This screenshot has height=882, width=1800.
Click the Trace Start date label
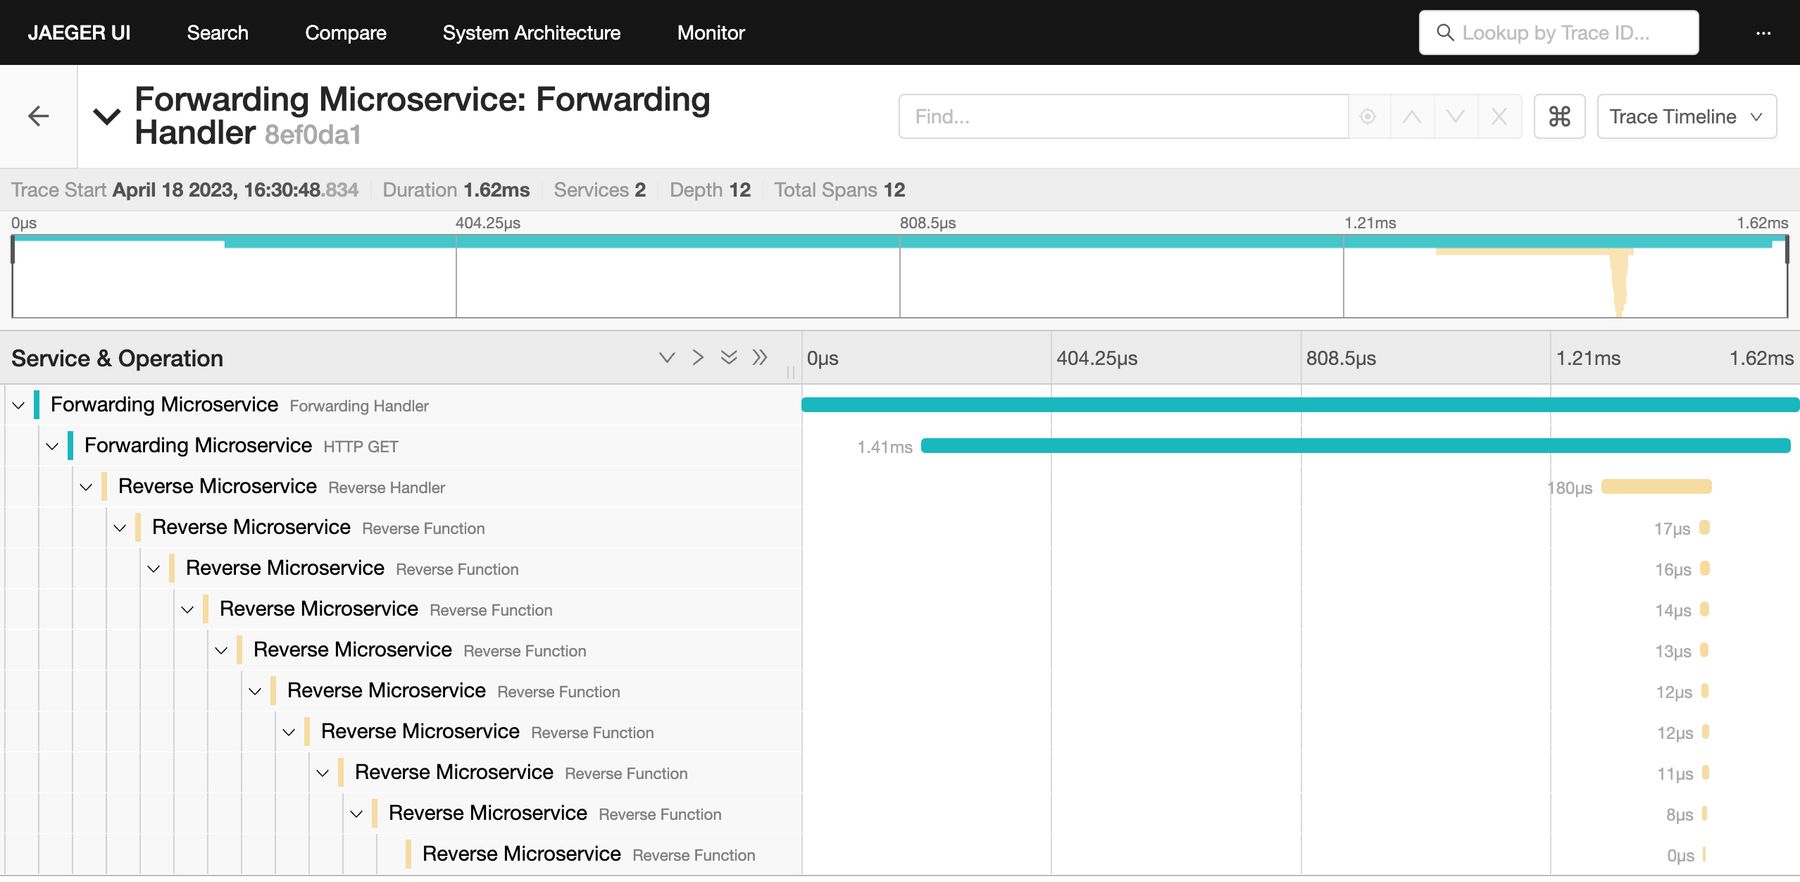click(x=185, y=190)
